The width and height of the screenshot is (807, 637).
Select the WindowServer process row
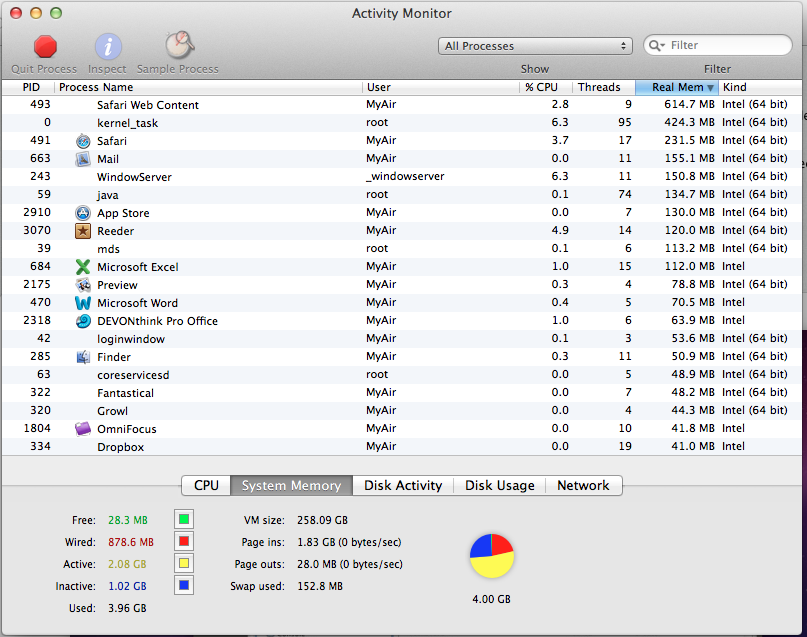401,176
